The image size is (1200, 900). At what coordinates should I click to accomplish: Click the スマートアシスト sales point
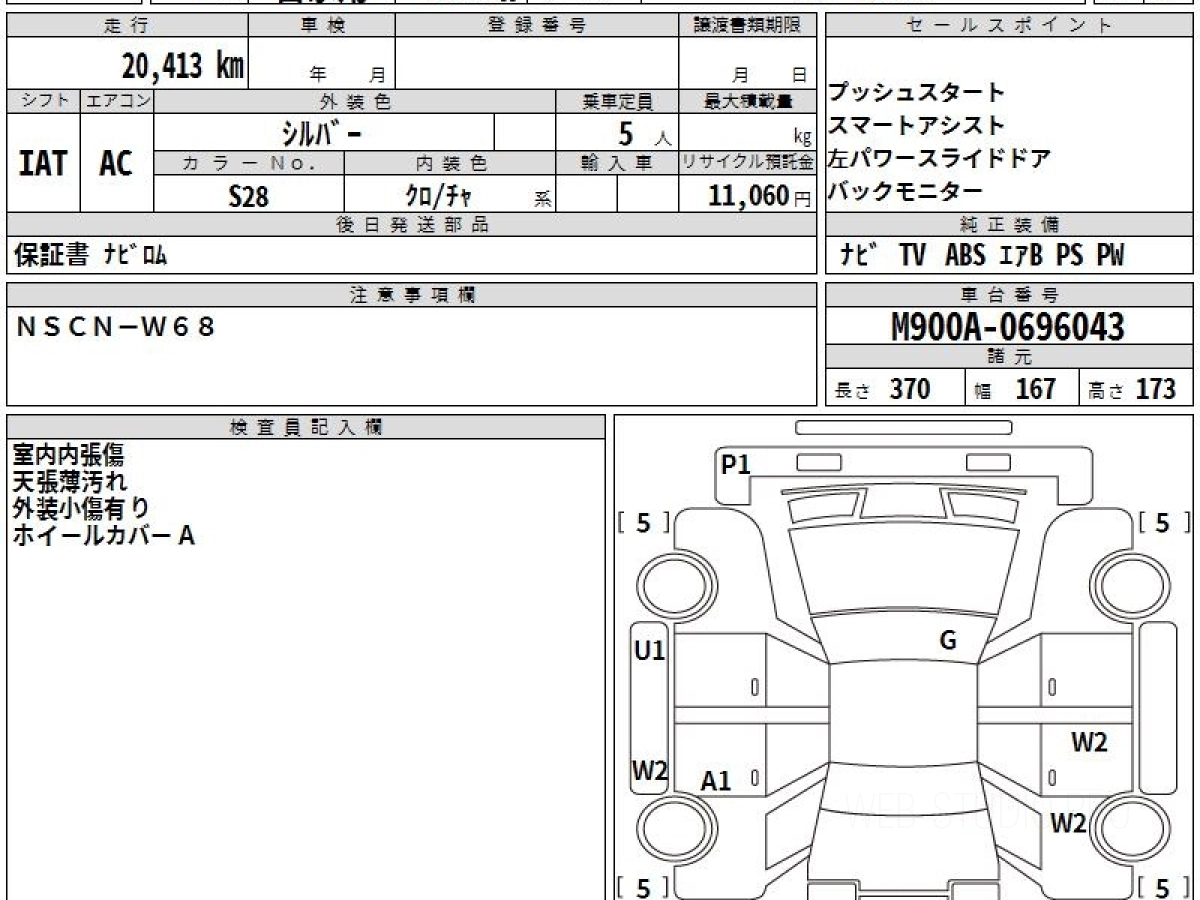click(x=916, y=126)
